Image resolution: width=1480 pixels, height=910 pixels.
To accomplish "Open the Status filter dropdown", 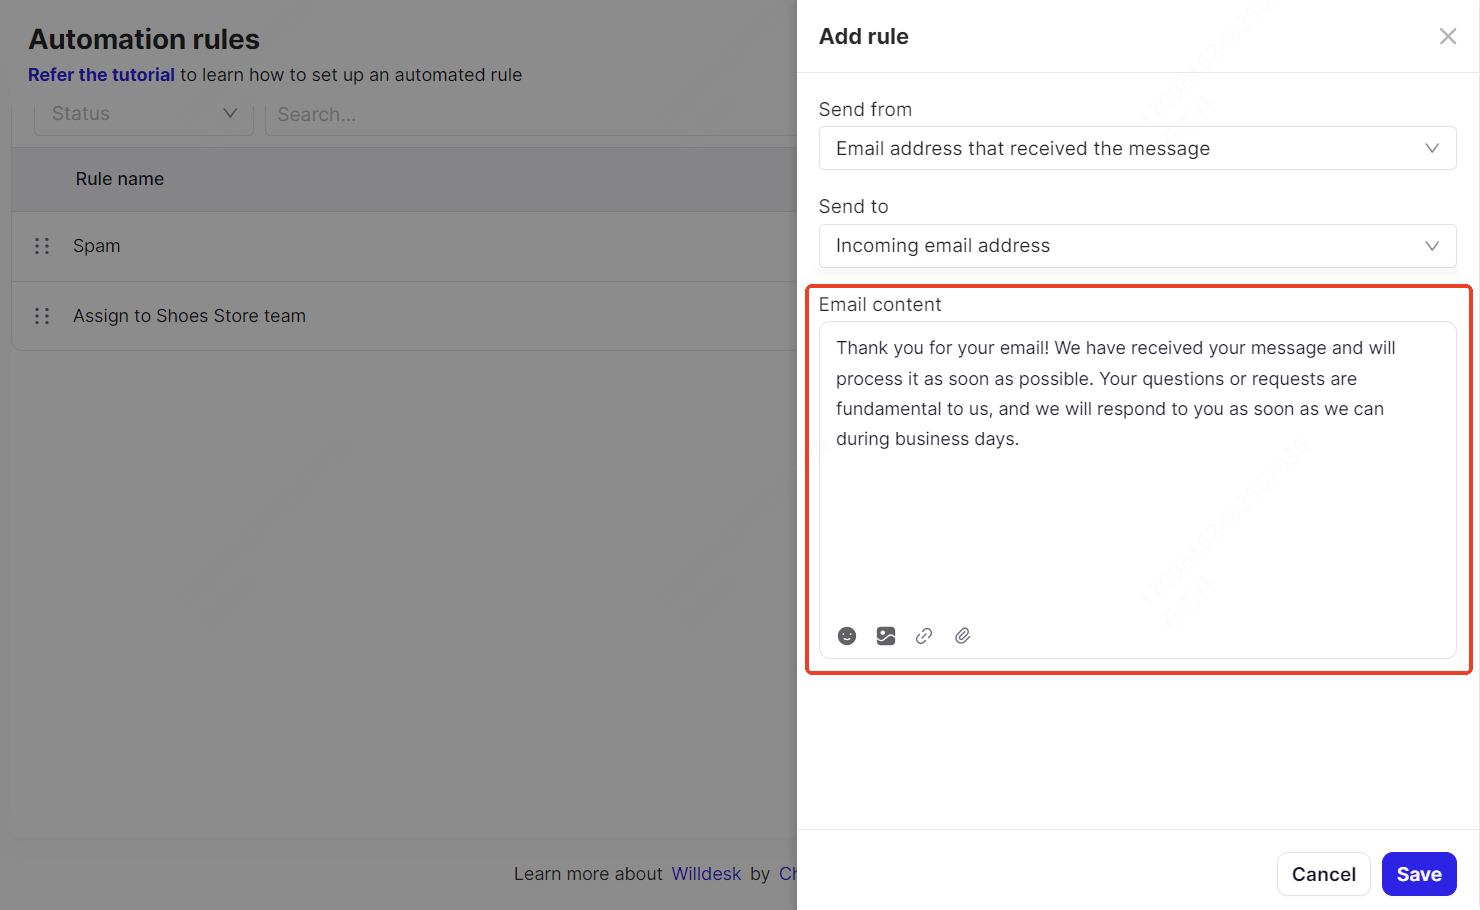I will [144, 114].
